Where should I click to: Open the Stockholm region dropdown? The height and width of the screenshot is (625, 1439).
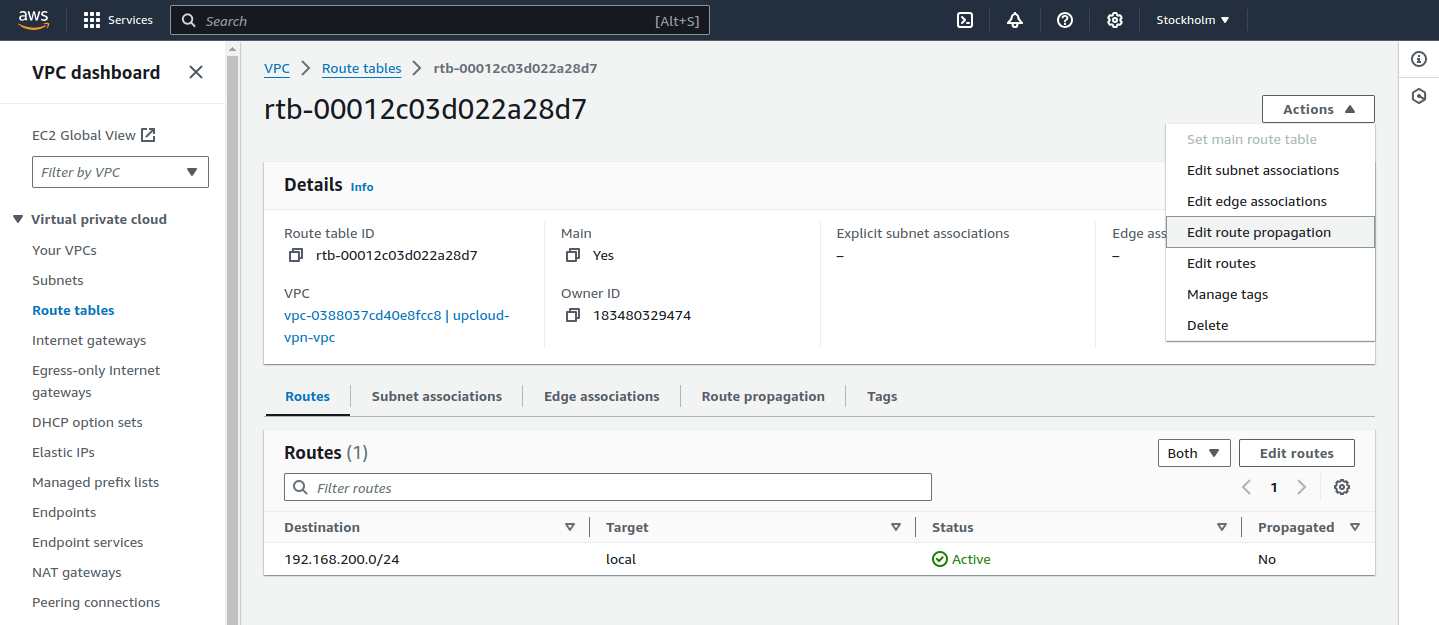(1193, 20)
